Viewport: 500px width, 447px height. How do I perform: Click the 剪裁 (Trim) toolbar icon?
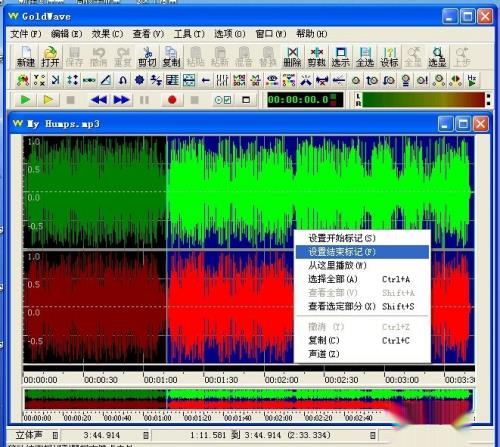click(317, 56)
